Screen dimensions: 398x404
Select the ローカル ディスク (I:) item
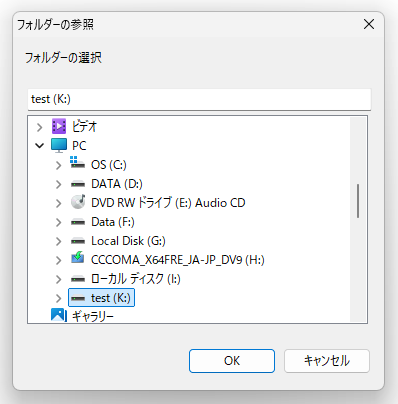pyautogui.click(x=135, y=279)
